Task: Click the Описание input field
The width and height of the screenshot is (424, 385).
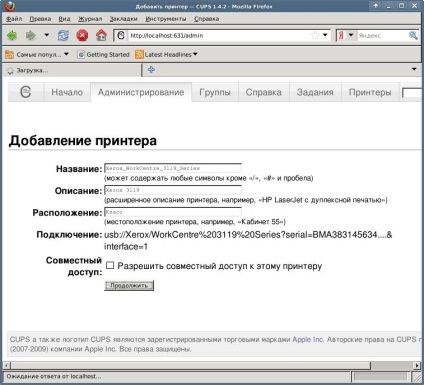Action: coord(173,190)
